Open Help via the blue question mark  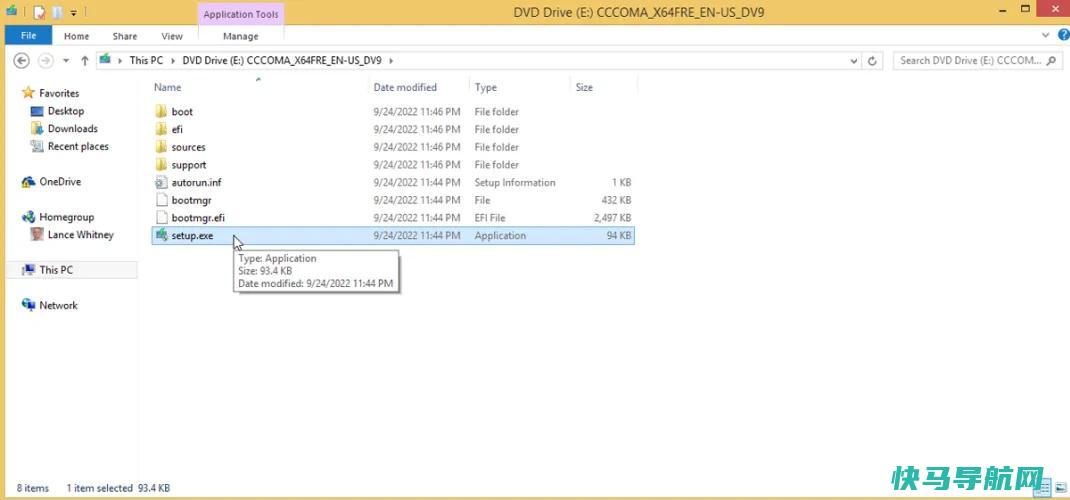(1062, 35)
